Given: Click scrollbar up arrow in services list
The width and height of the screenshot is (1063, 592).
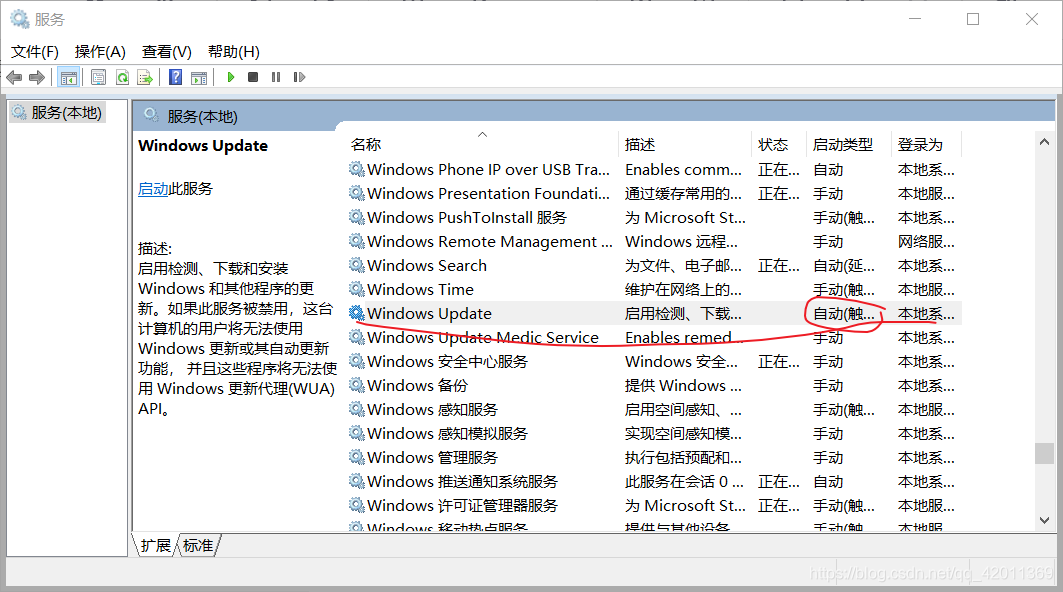Looking at the screenshot, I should (x=1044, y=142).
